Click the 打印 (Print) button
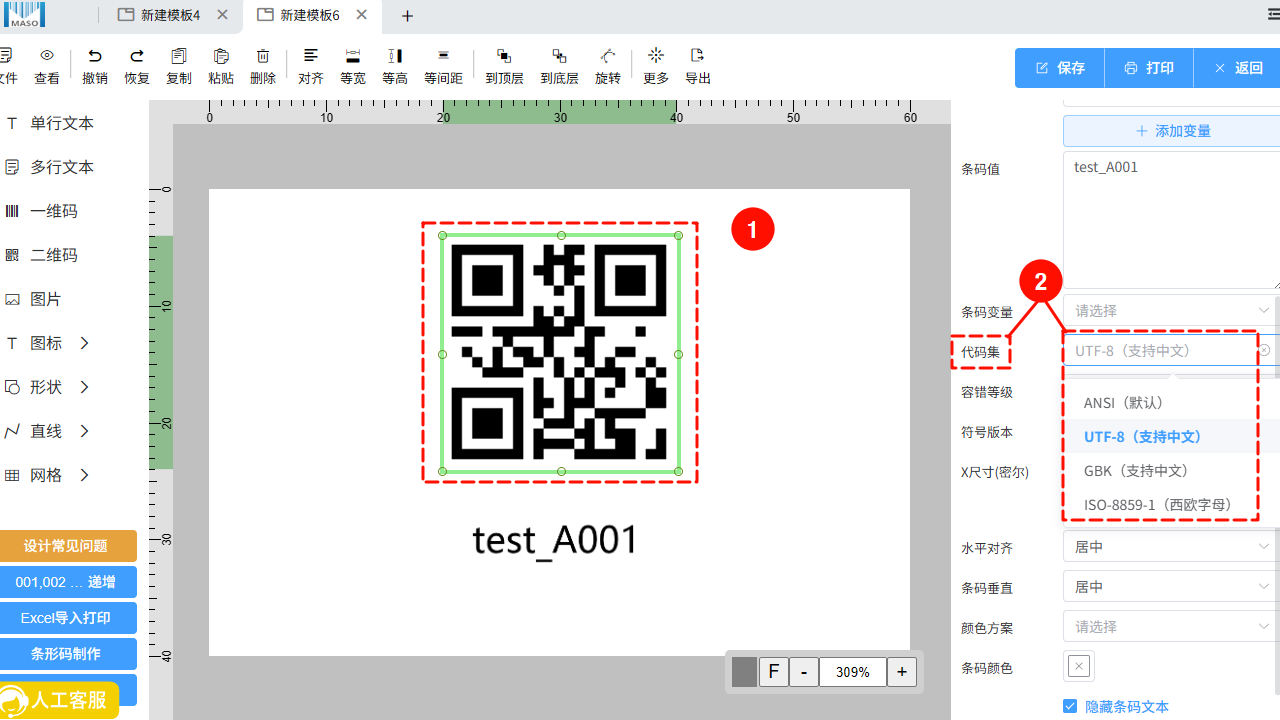1280x720 pixels. [1149, 68]
